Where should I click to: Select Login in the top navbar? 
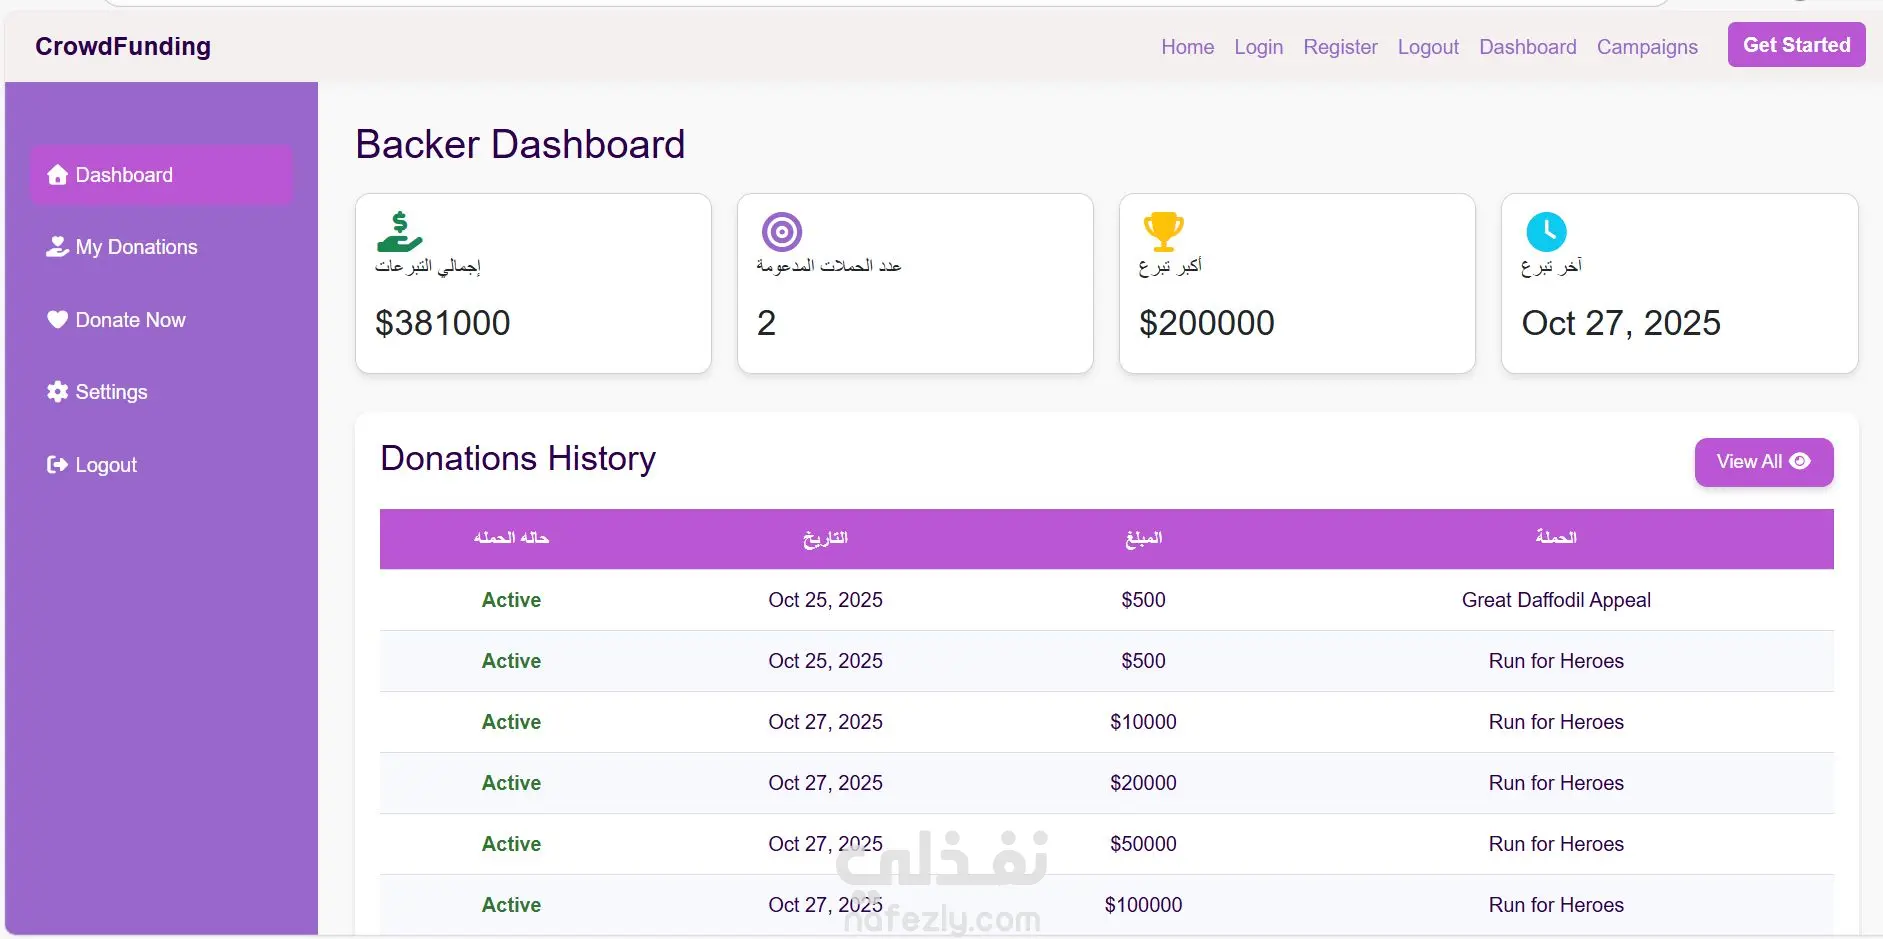pyautogui.click(x=1258, y=47)
